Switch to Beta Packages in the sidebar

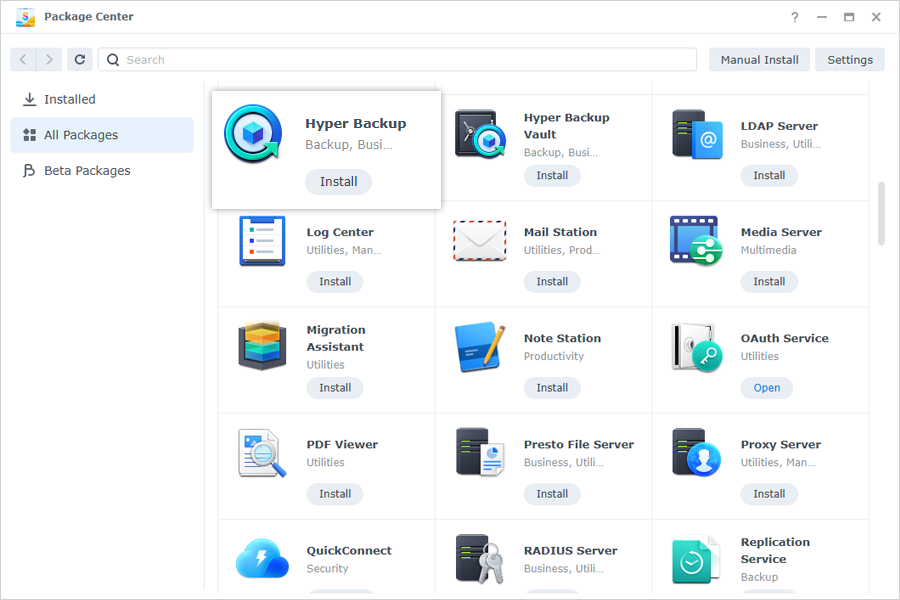tap(102, 171)
